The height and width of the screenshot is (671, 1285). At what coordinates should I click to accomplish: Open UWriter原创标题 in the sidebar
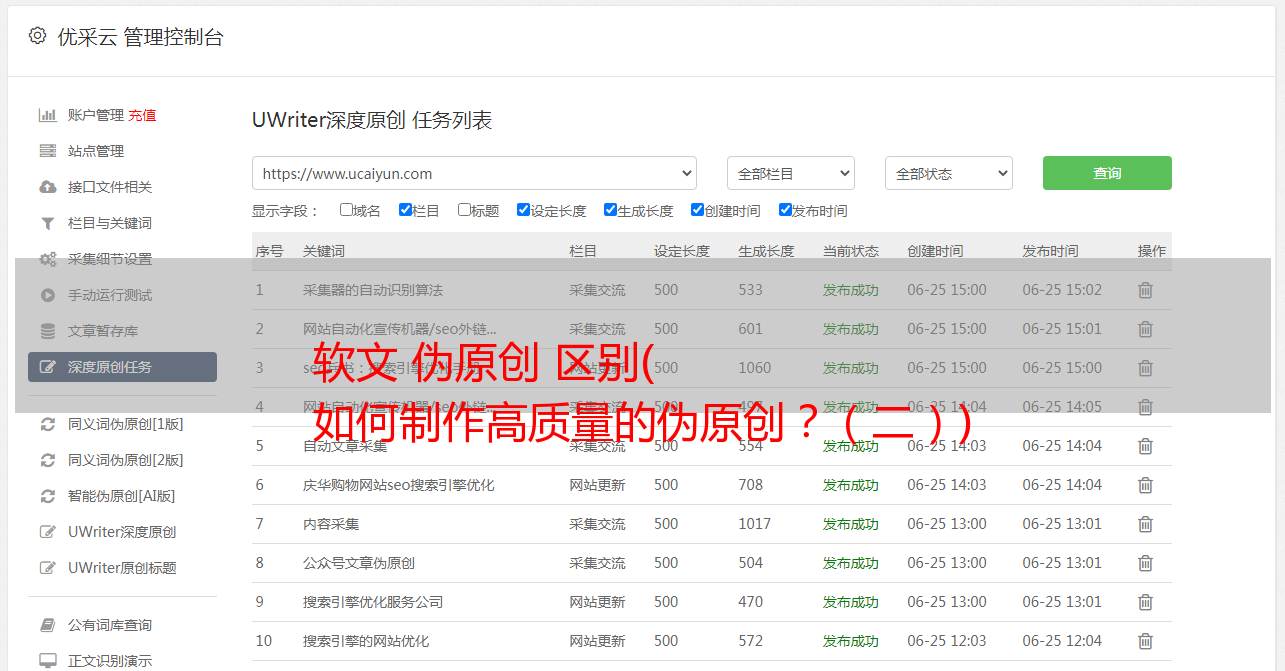122,568
